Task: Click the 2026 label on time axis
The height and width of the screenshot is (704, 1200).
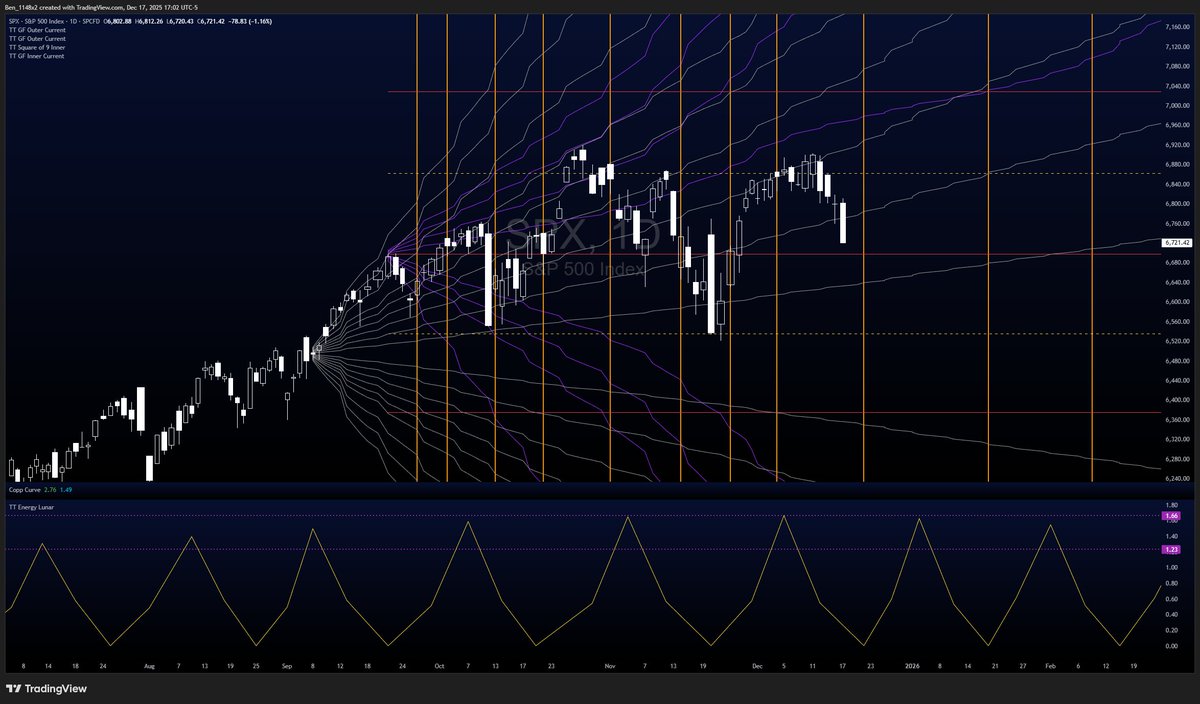Action: 912,664
